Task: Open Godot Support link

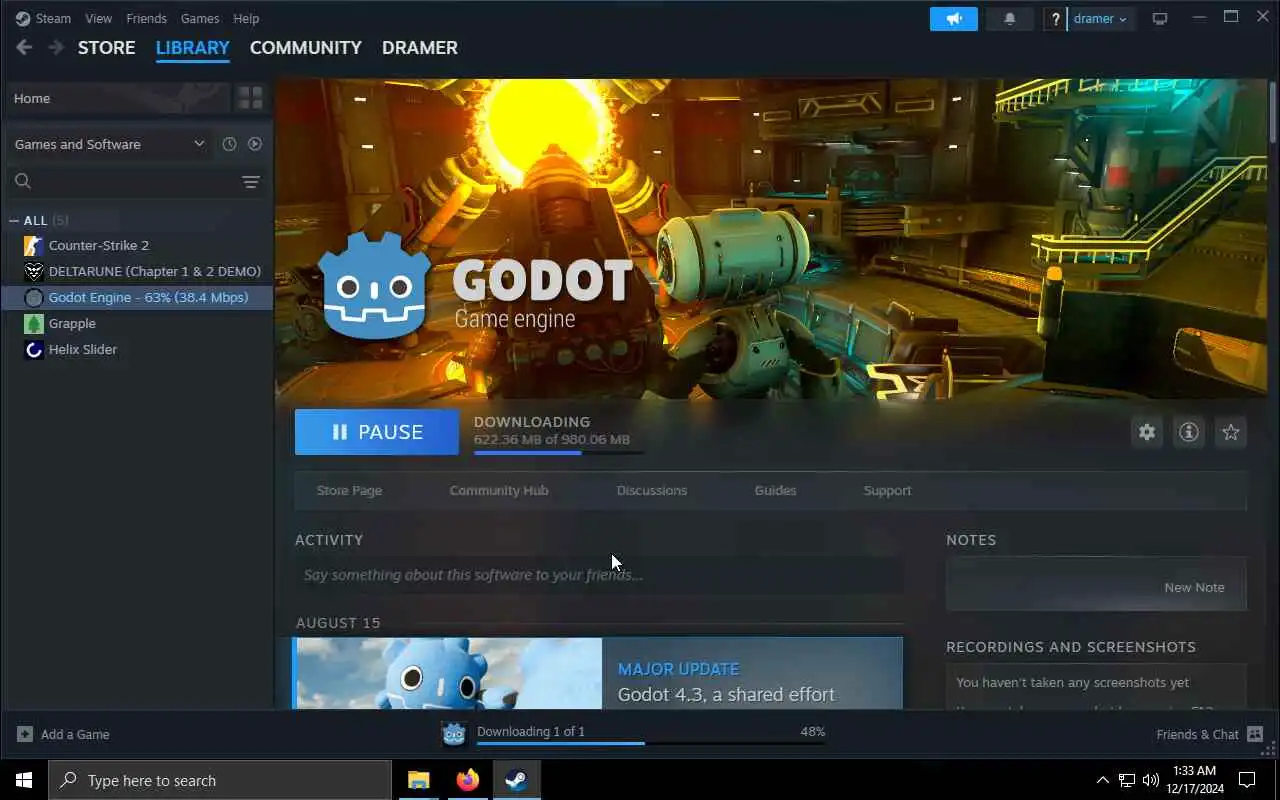Action: tap(887, 490)
